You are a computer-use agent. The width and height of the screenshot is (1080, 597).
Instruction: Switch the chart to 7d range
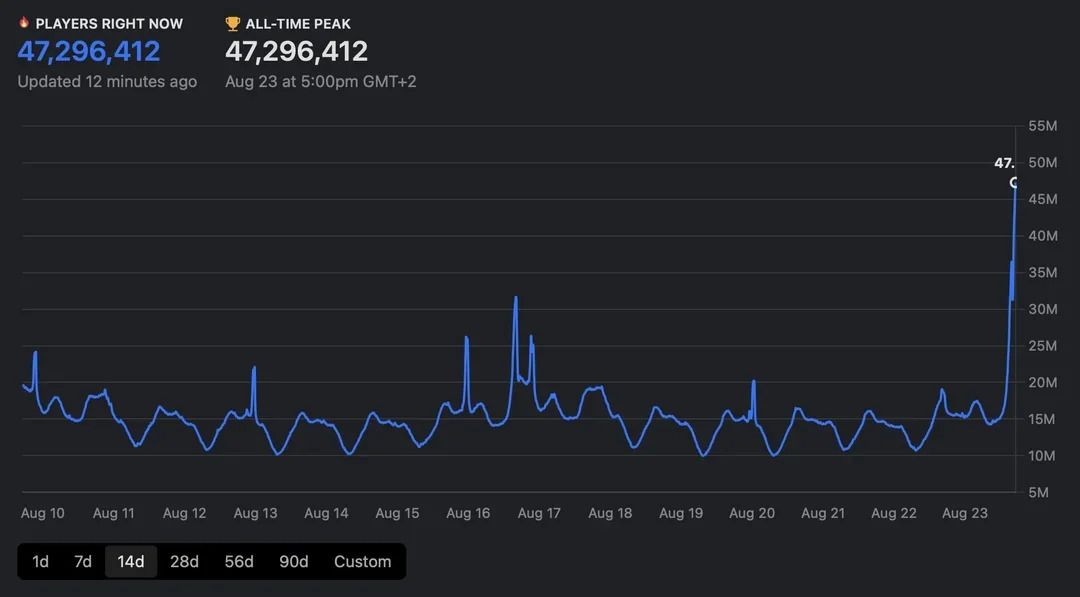[83, 561]
